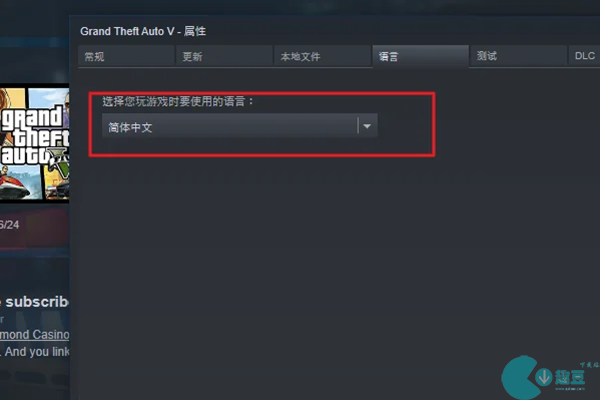This screenshot has width=600, height=400.
Task: Go to the 测试 tab
Action: (x=518, y=56)
